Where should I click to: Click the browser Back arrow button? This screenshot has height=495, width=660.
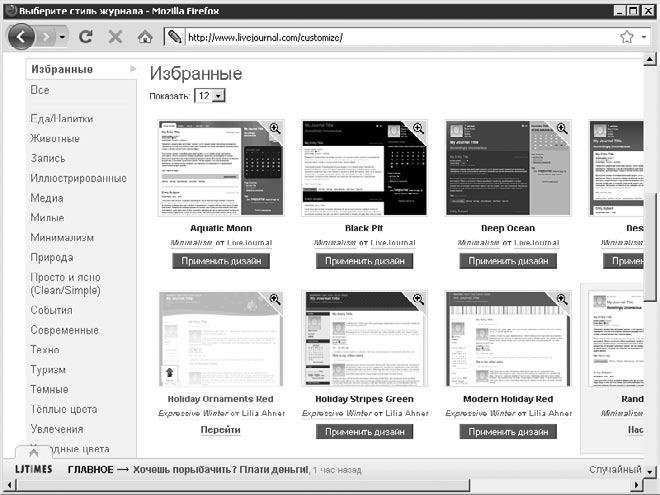point(21,36)
